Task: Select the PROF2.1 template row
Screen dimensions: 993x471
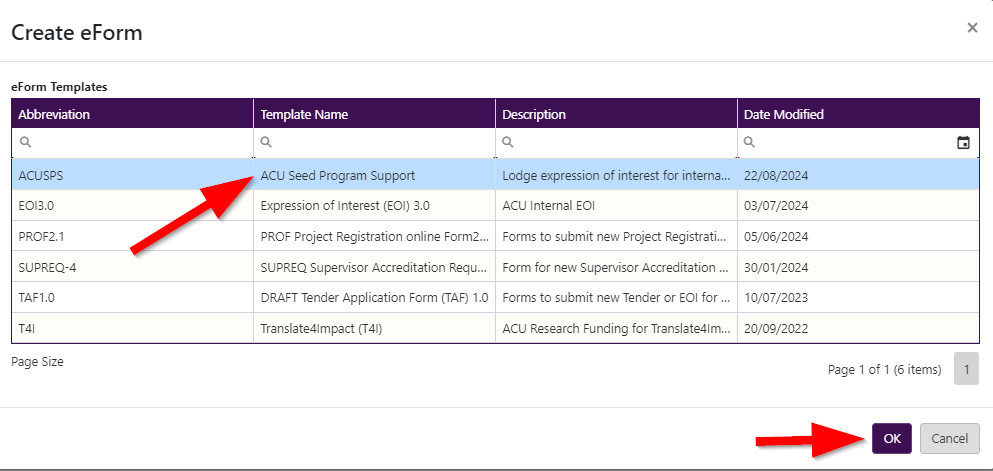Action: (40, 237)
